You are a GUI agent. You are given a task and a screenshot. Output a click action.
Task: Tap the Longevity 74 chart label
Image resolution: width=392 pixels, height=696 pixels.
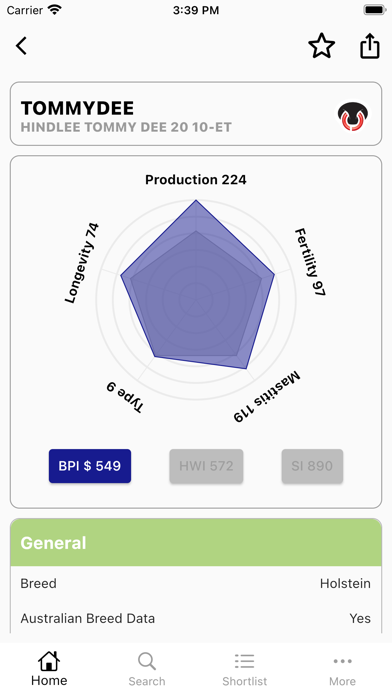pyautogui.click(x=82, y=263)
